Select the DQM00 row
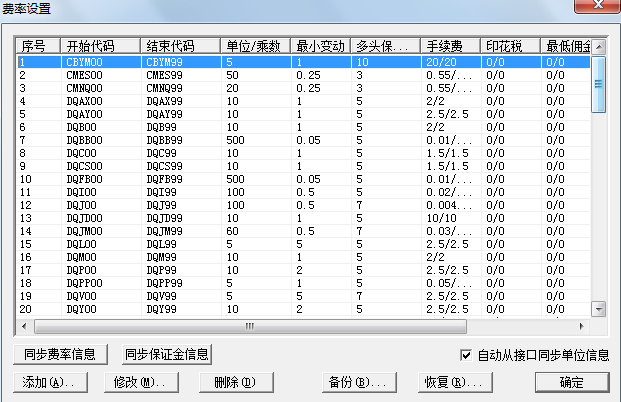621x402 pixels. pos(303,257)
